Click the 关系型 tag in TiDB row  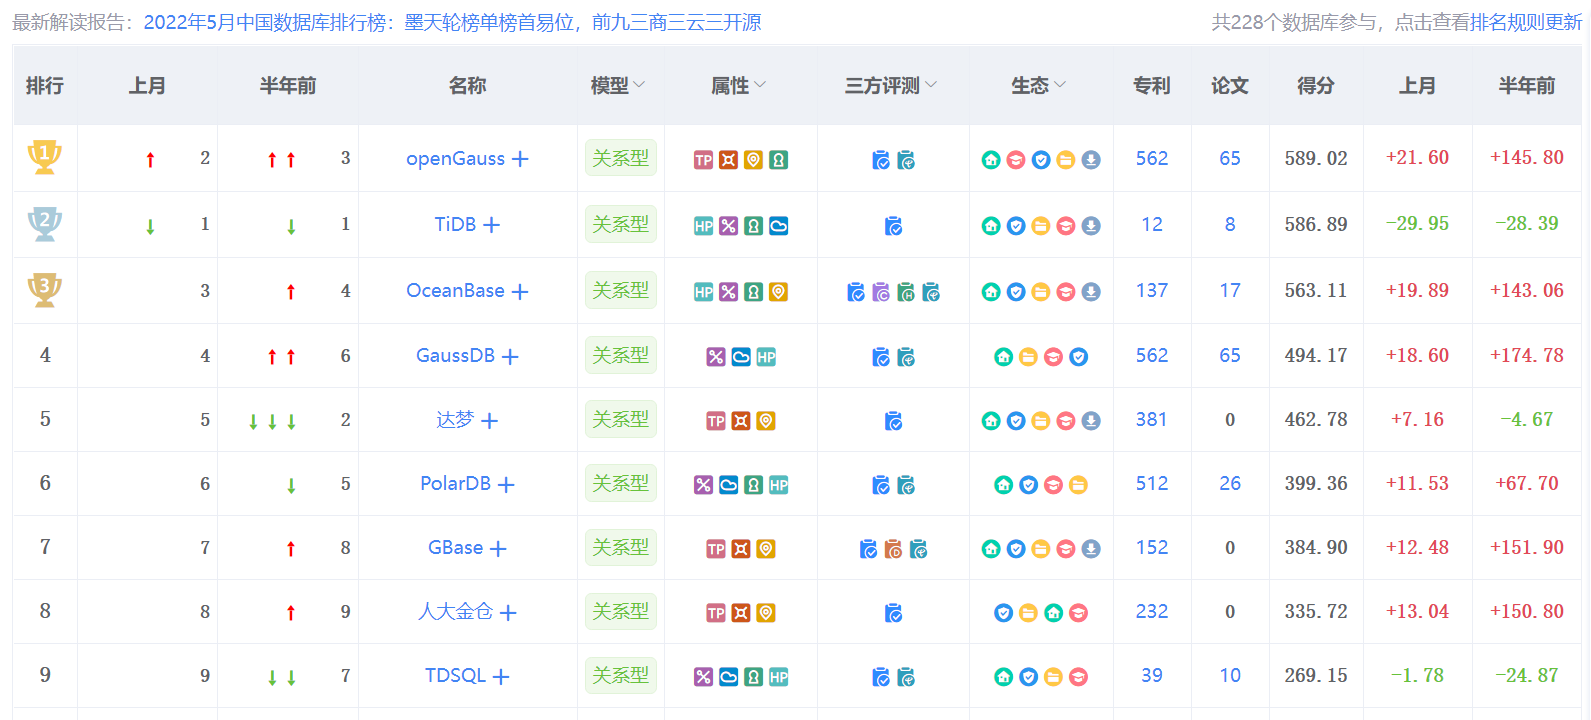tap(621, 224)
